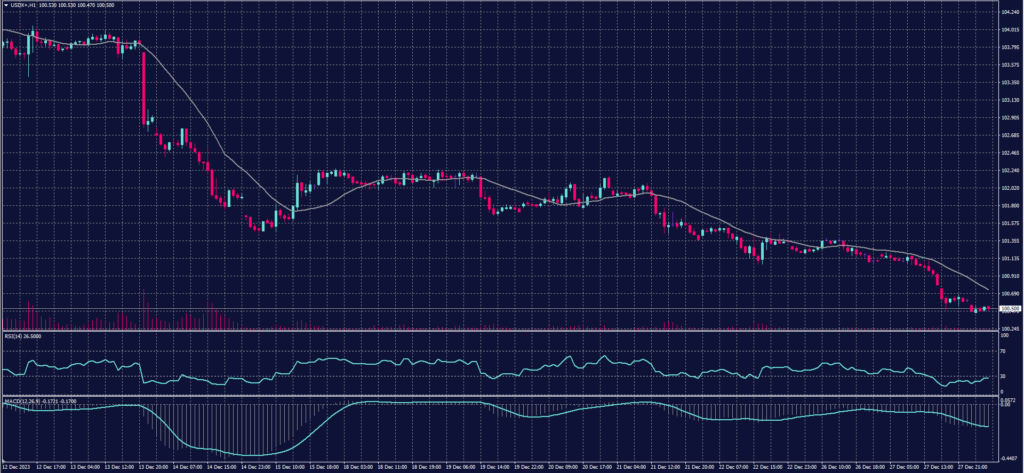
Task: Open the dropdown triangle beside USDX symbol
Action: coord(5,6)
